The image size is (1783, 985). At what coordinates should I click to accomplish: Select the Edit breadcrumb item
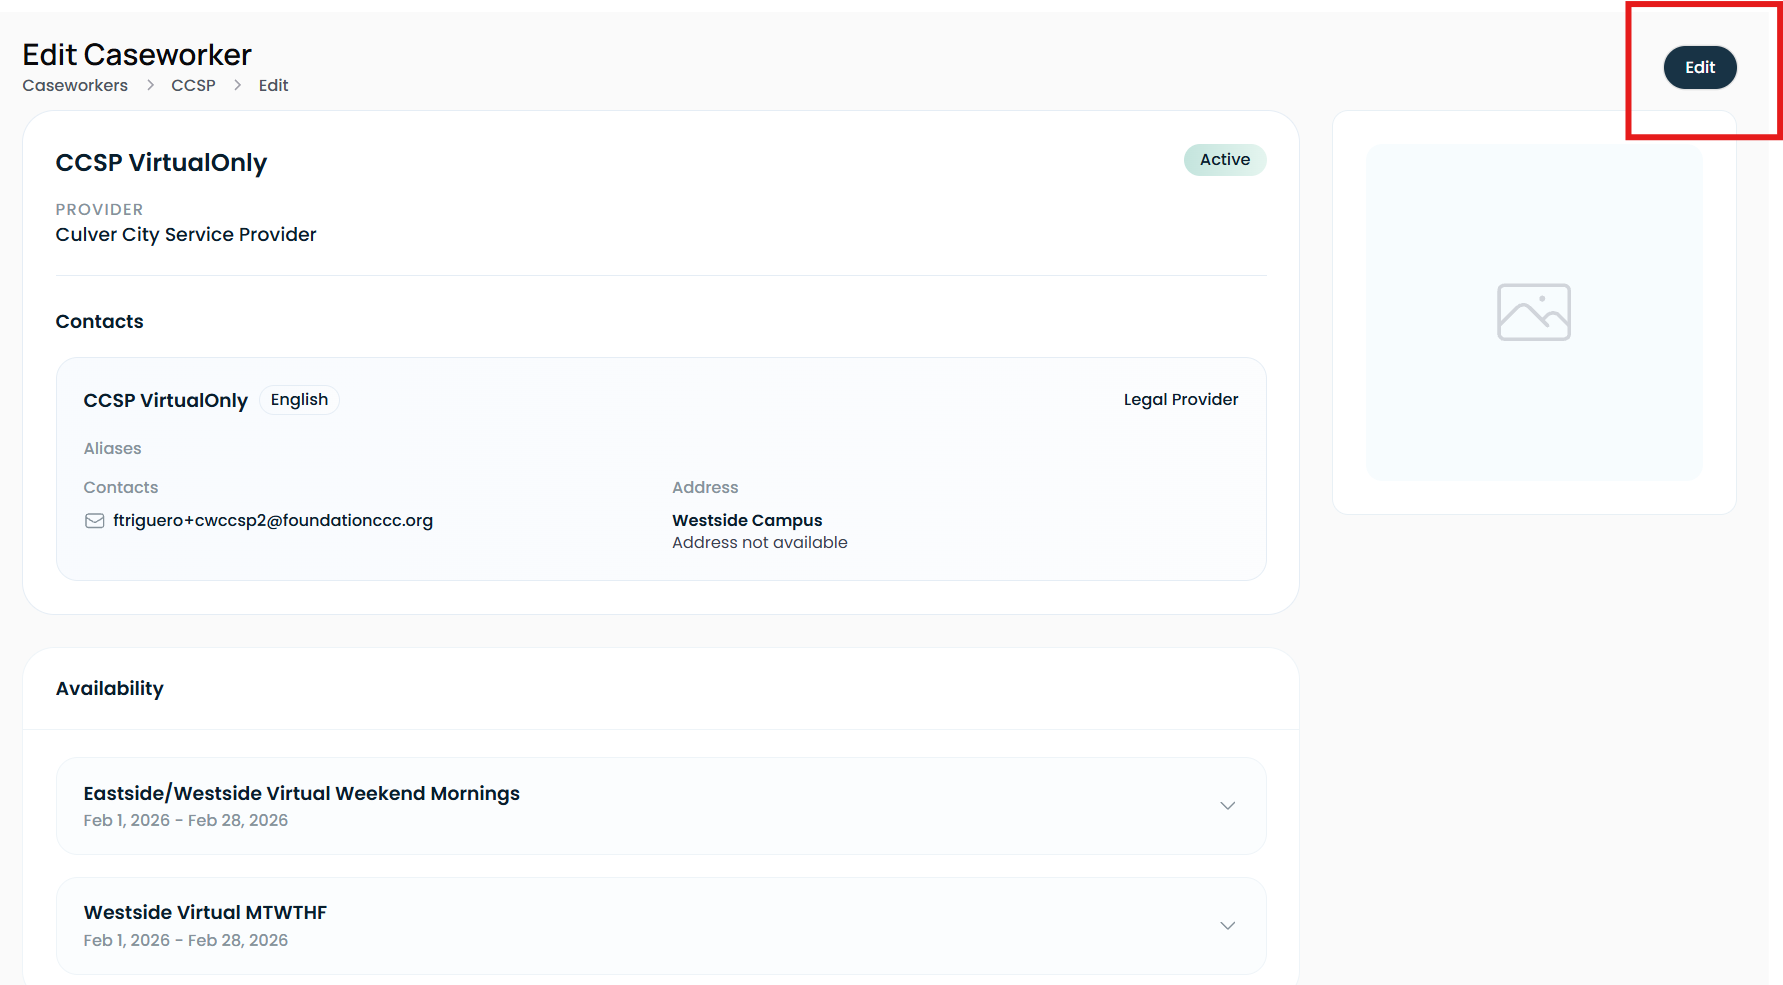273,85
